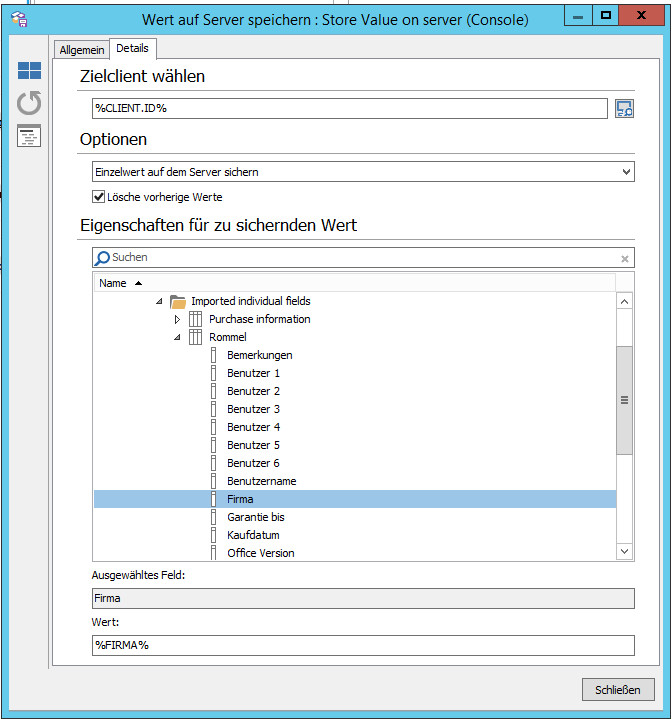The width and height of the screenshot is (672, 719).
Task: Select the Benutzername field in the tree
Action: coord(261,481)
